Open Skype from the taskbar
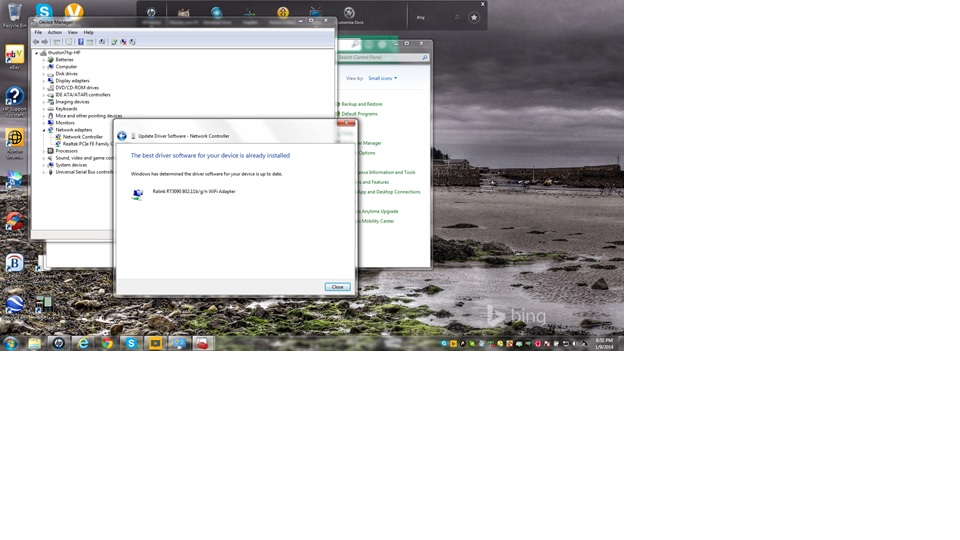This screenshot has width=960, height=540. click(131, 343)
